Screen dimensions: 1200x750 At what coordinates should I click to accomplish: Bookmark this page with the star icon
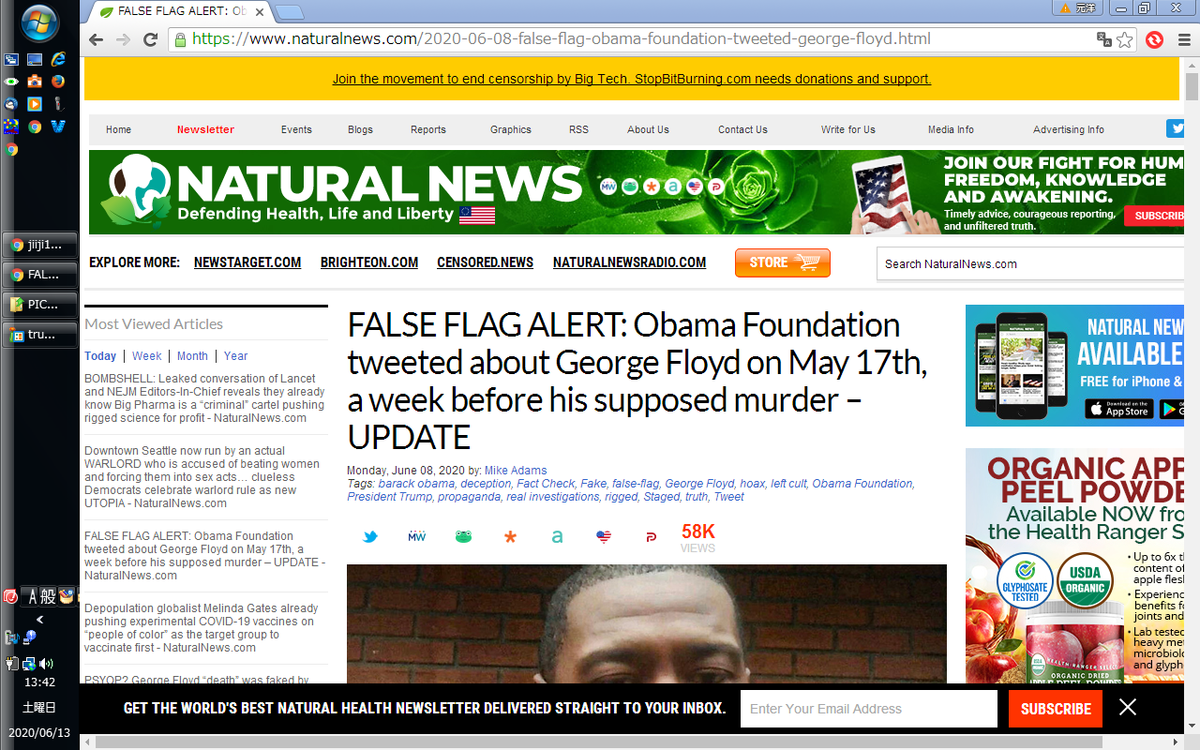coord(1125,40)
